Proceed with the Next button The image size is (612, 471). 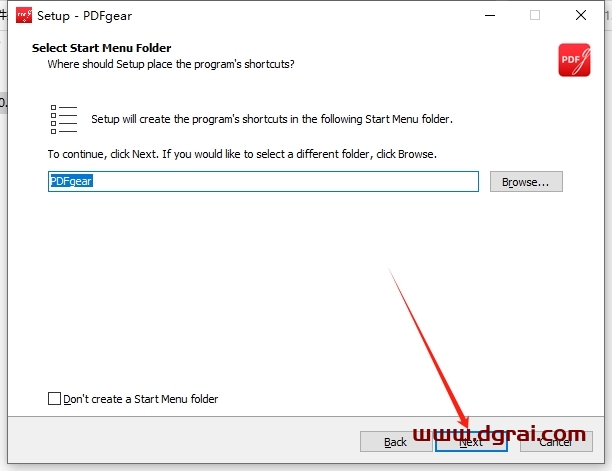click(471, 441)
